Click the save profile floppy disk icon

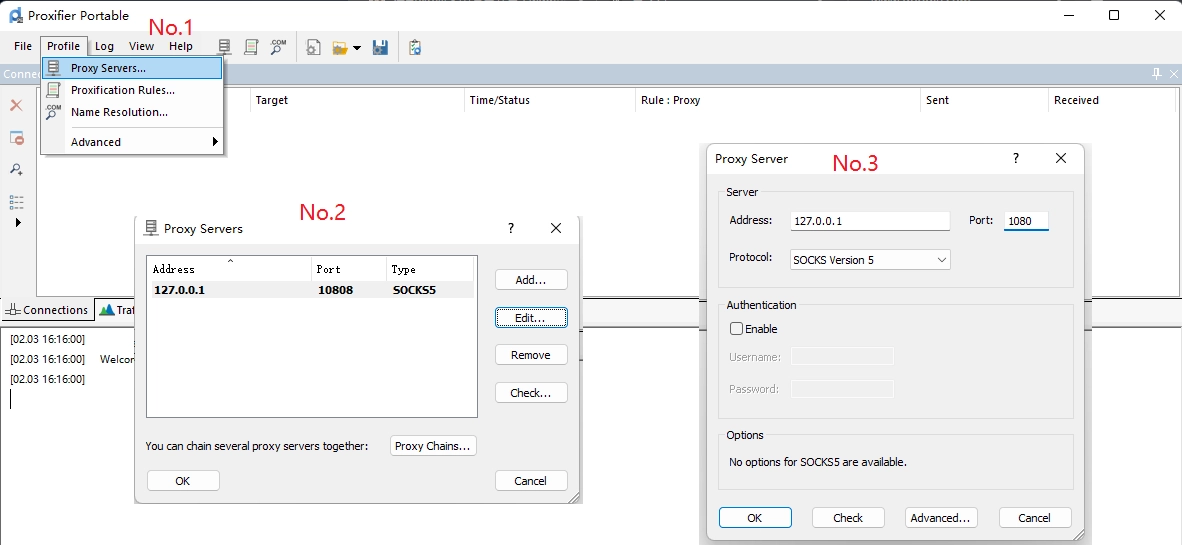380,47
